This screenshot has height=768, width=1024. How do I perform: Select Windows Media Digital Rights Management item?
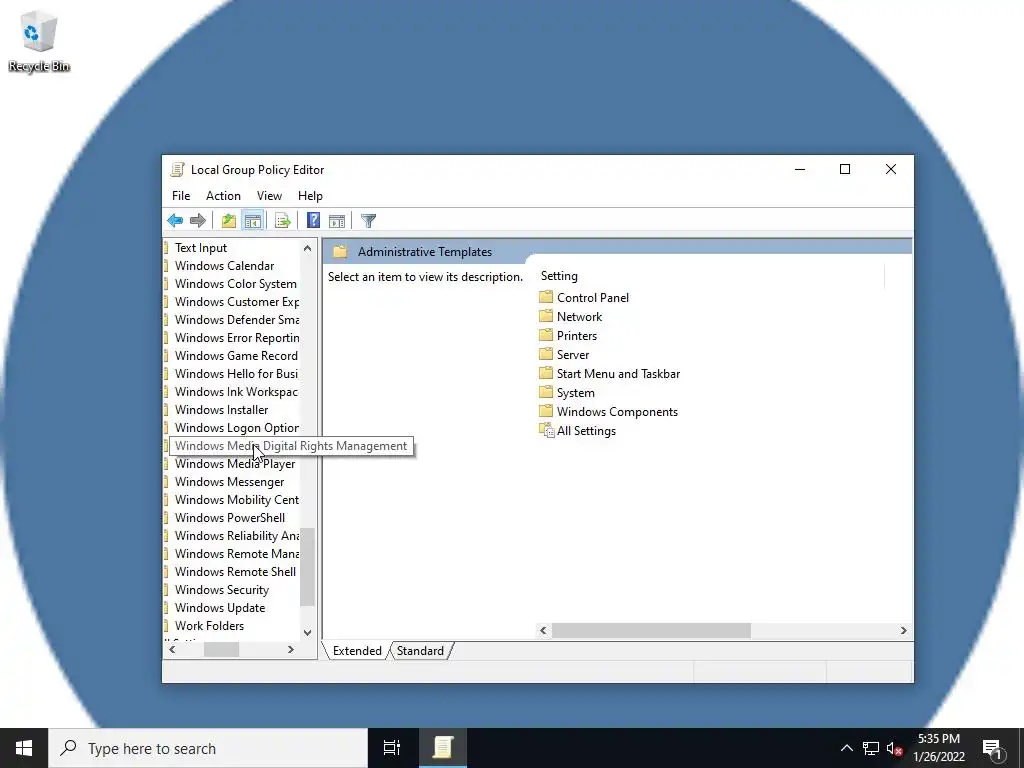click(291, 446)
